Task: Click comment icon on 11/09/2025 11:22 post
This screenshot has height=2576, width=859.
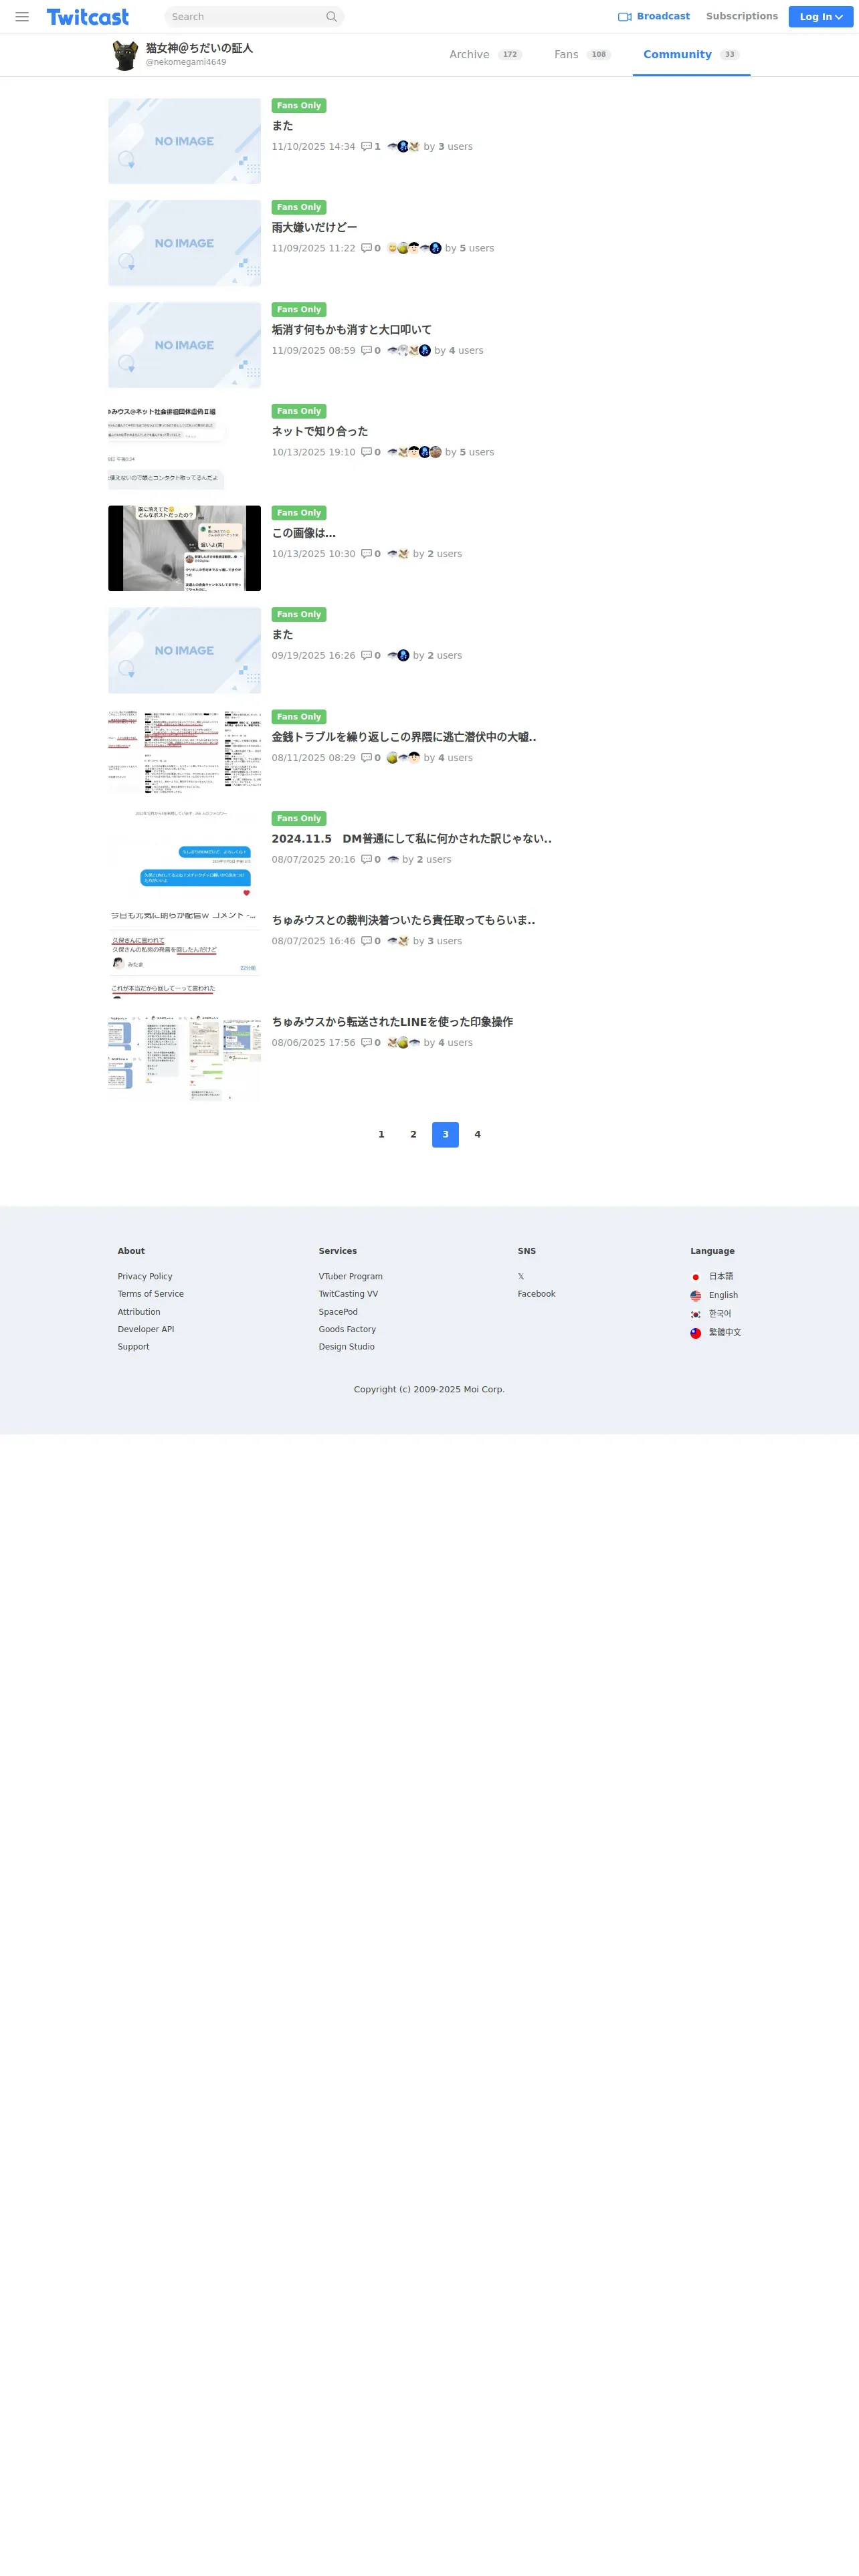Action: tap(366, 249)
